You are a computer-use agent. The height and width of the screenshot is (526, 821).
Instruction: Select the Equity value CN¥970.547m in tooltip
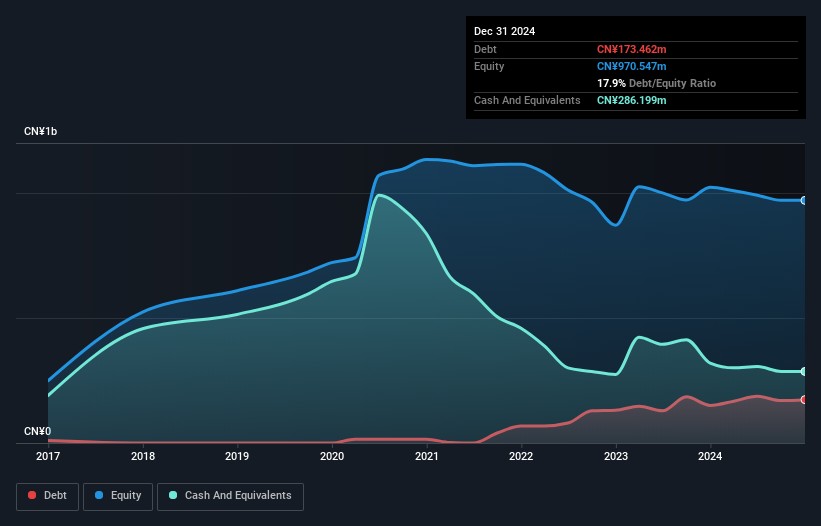tap(631, 66)
